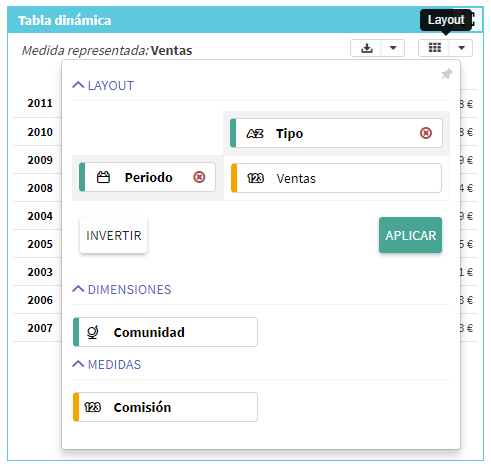This screenshot has height=466, width=491.
Task: Remove the Periodo dimension from layout
Action: coord(199,177)
